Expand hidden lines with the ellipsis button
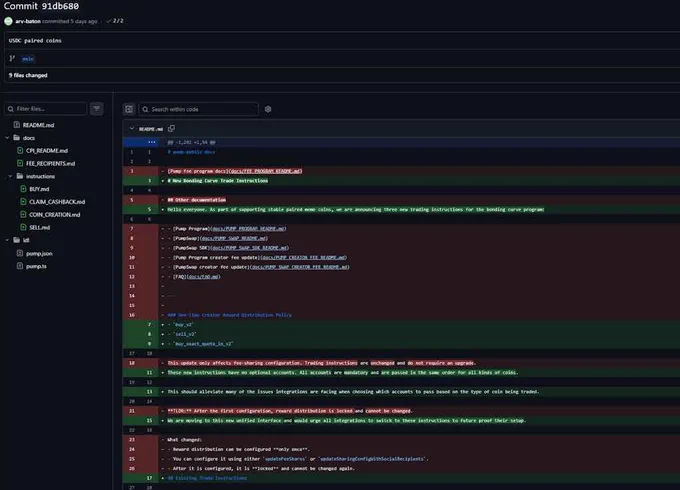Viewport: 680px width, 490px height. [x=151, y=142]
